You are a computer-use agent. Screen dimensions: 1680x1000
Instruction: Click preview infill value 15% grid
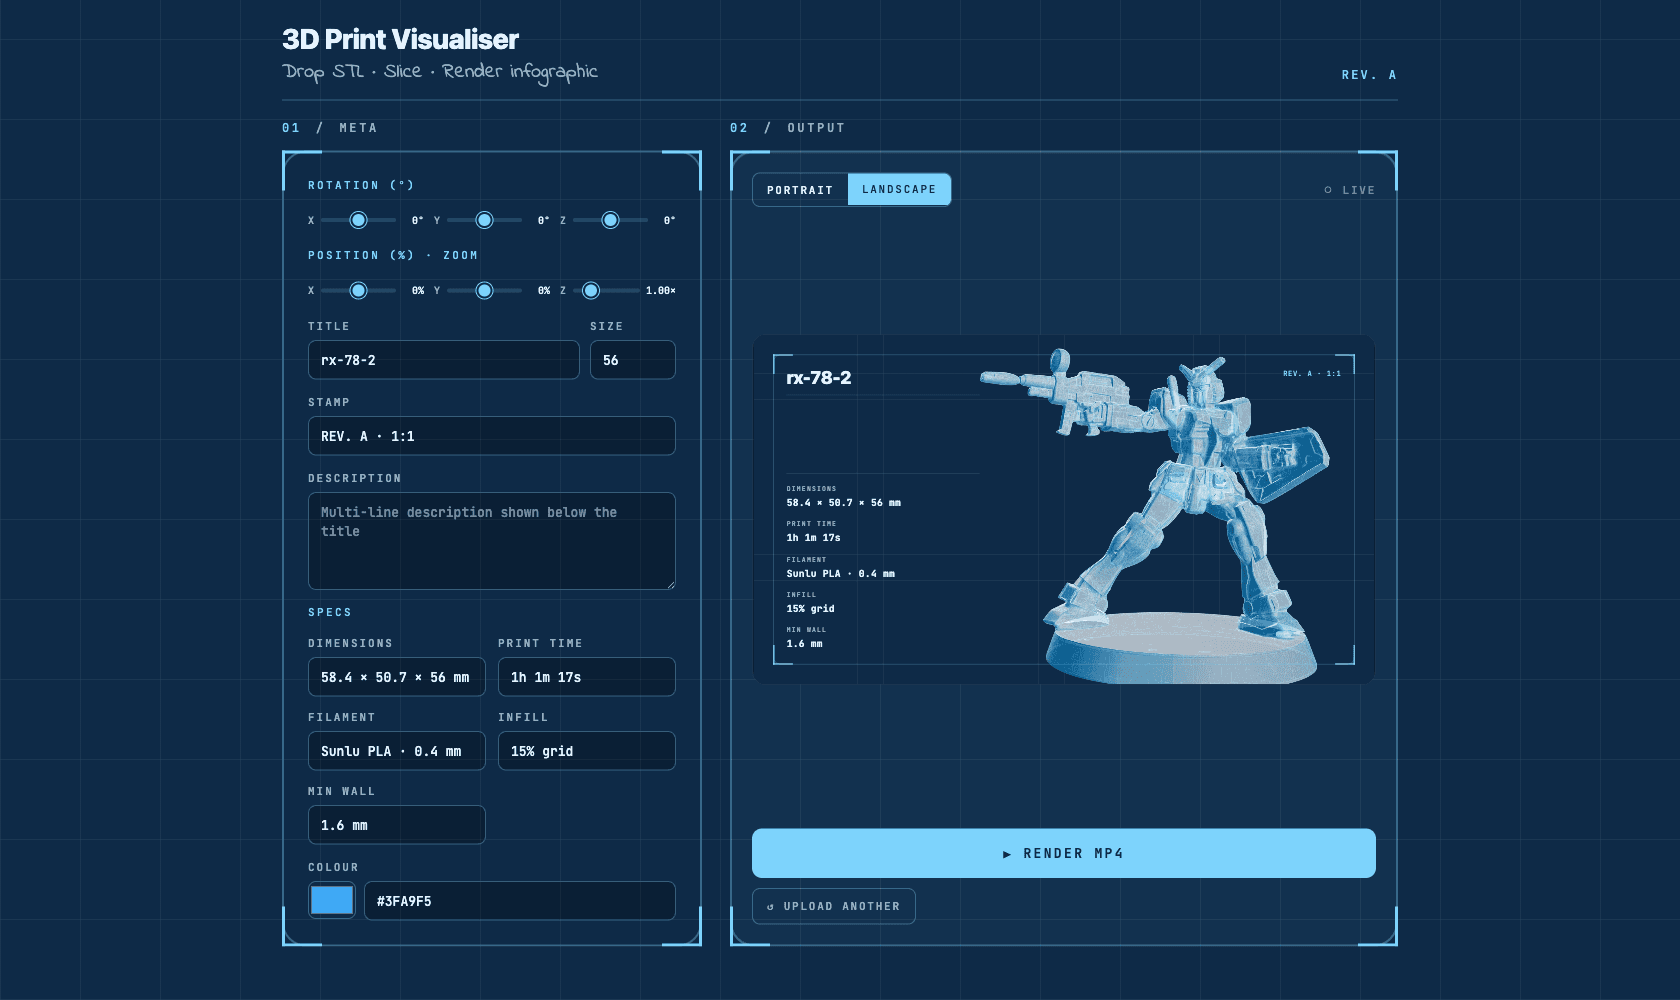click(810, 609)
